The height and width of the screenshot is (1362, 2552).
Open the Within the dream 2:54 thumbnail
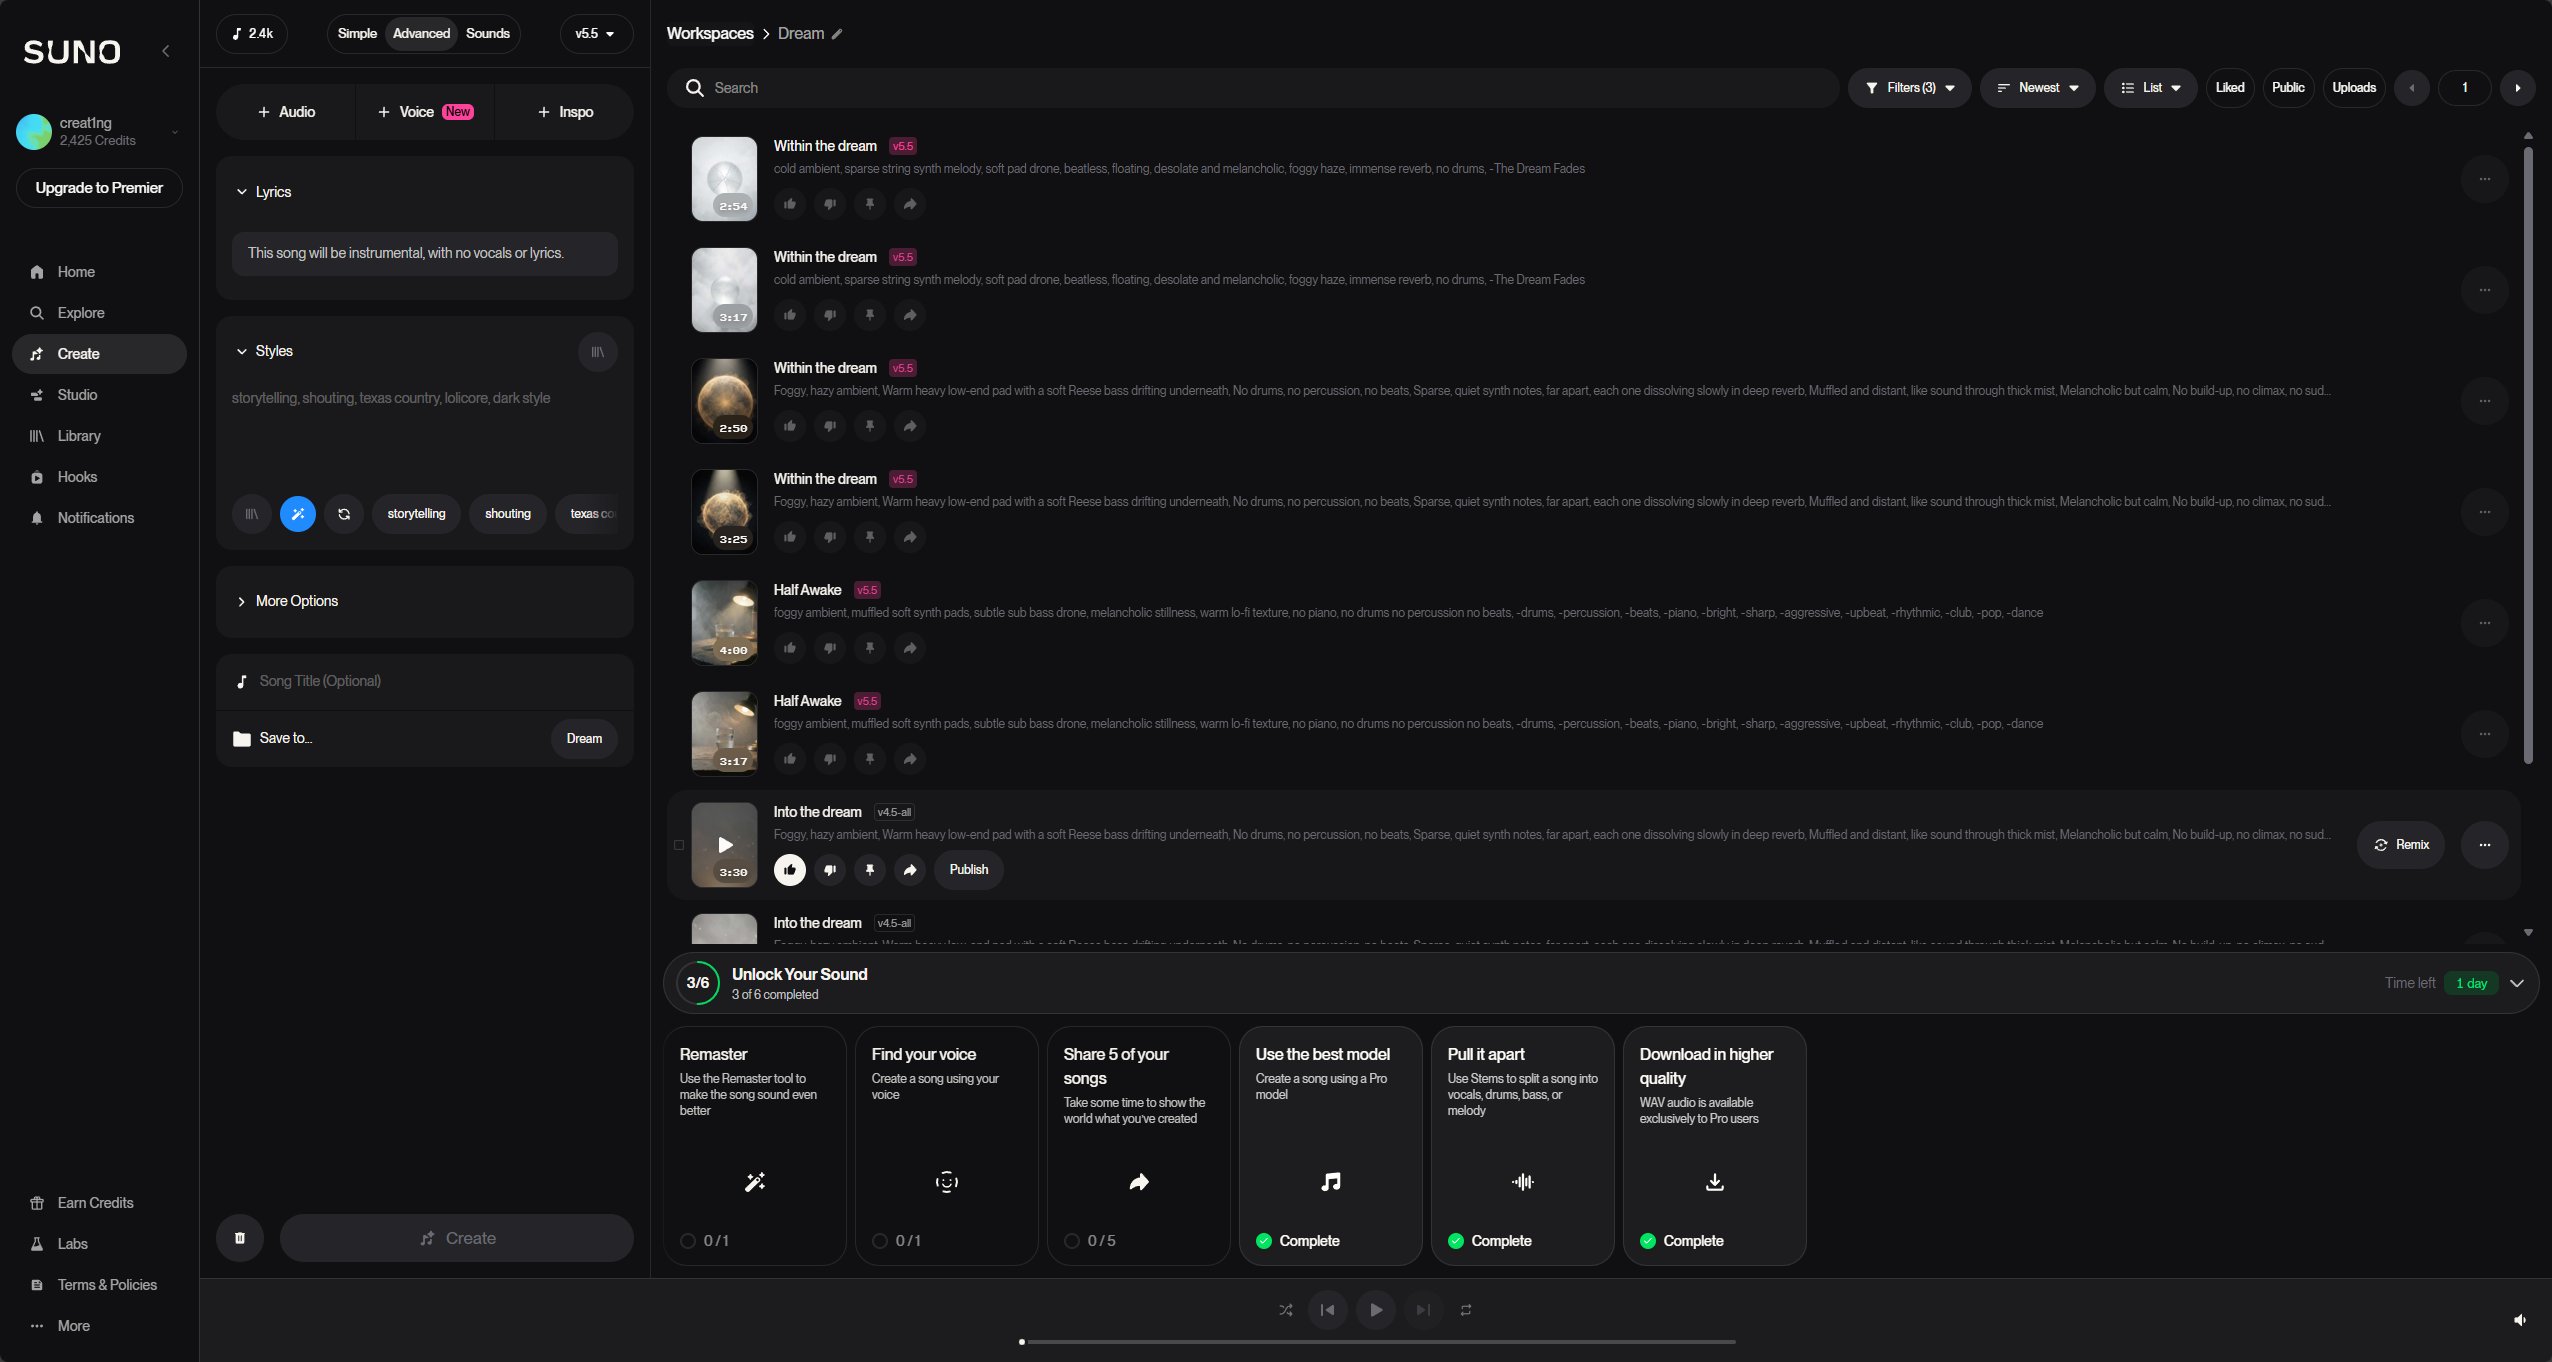[x=725, y=179]
